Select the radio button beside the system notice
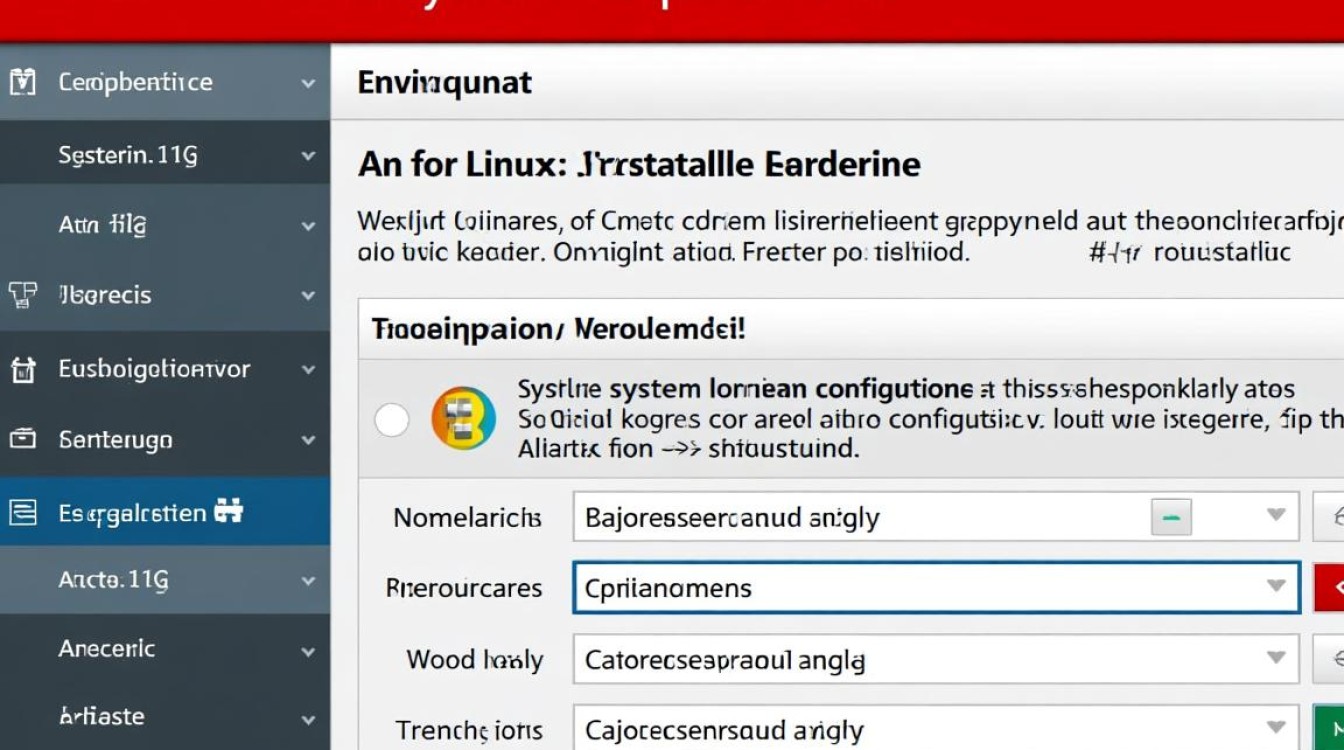 coord(392,419)
